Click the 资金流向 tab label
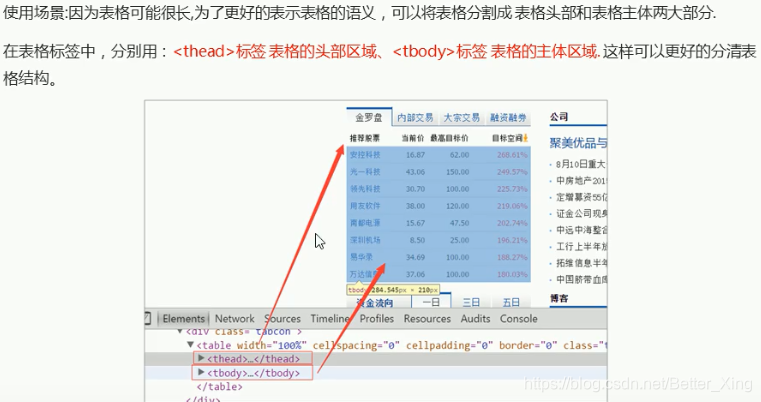The image size is (761, 402). (x=375, y=303)
